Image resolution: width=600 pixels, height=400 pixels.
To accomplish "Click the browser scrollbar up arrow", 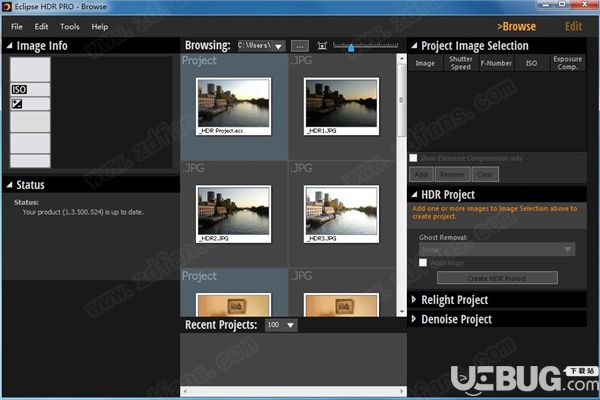I will click(401, 59).
